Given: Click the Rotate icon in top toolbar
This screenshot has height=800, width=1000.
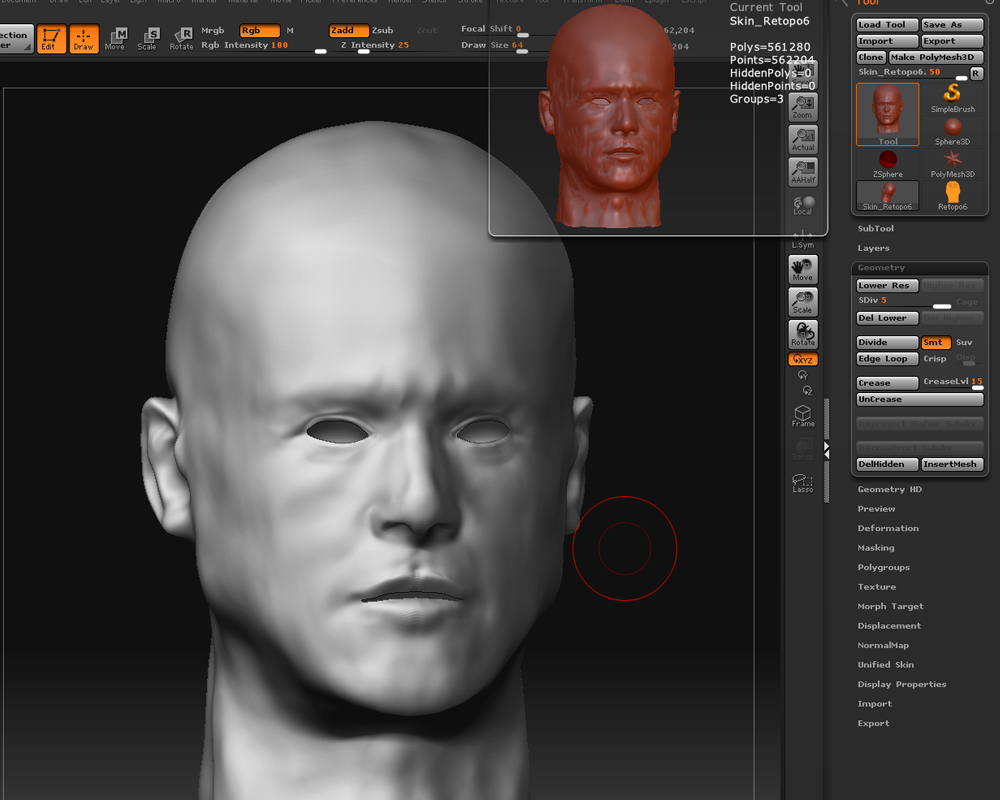Looking at the screenshot, I should (181, 38).
